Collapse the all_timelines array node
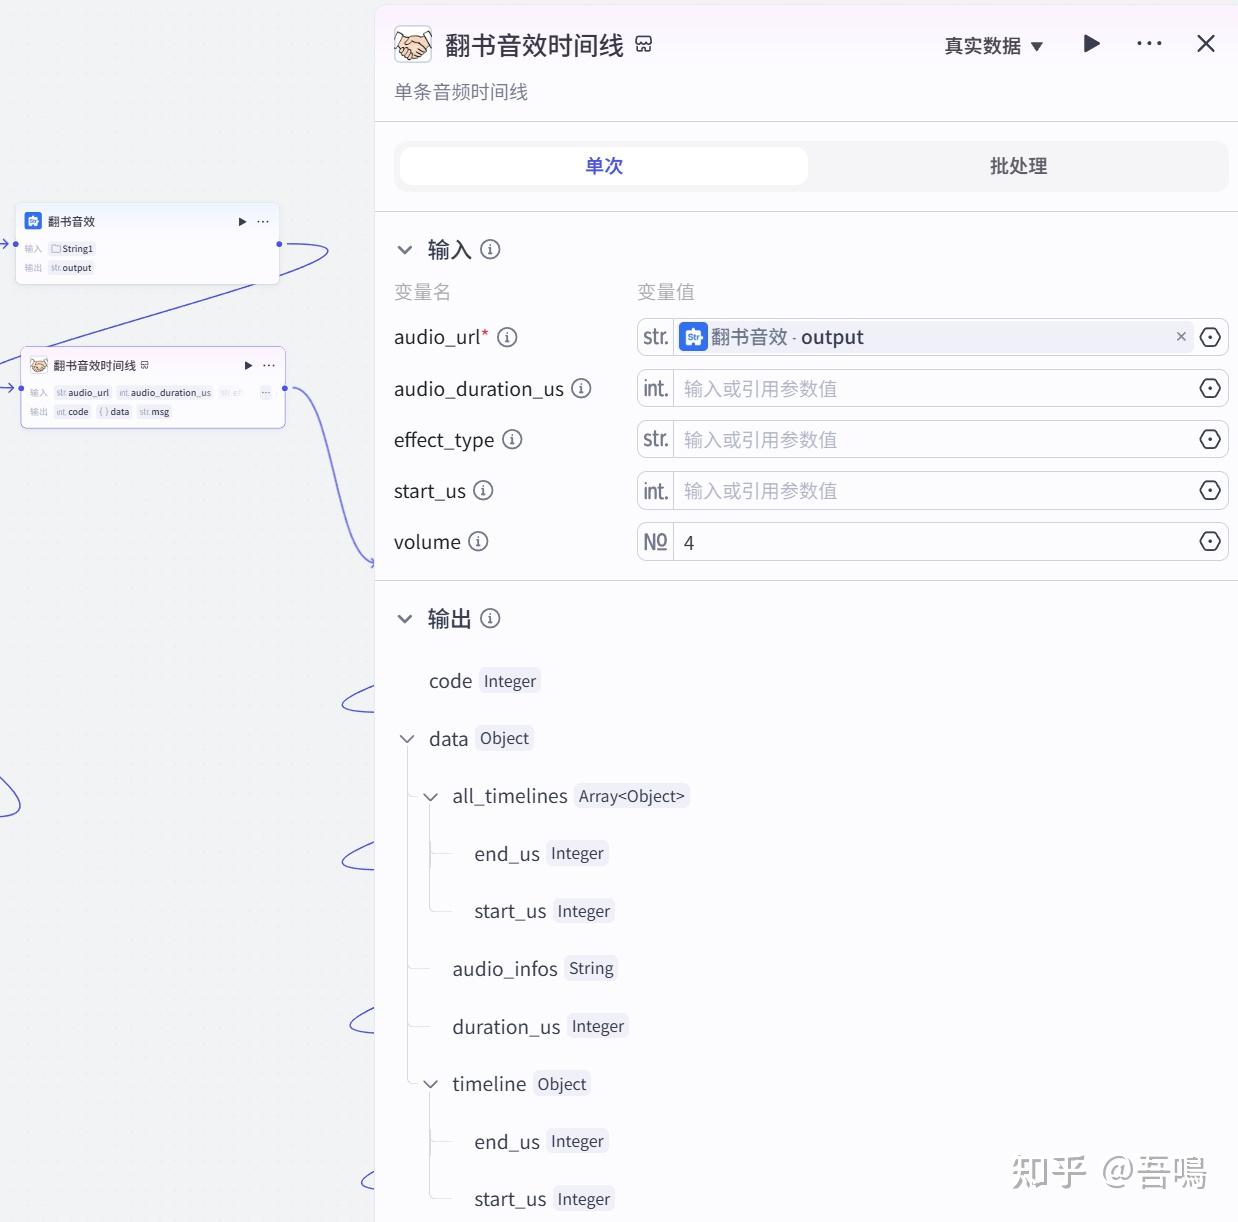Screen dimensions: 1238x1222 431,797
